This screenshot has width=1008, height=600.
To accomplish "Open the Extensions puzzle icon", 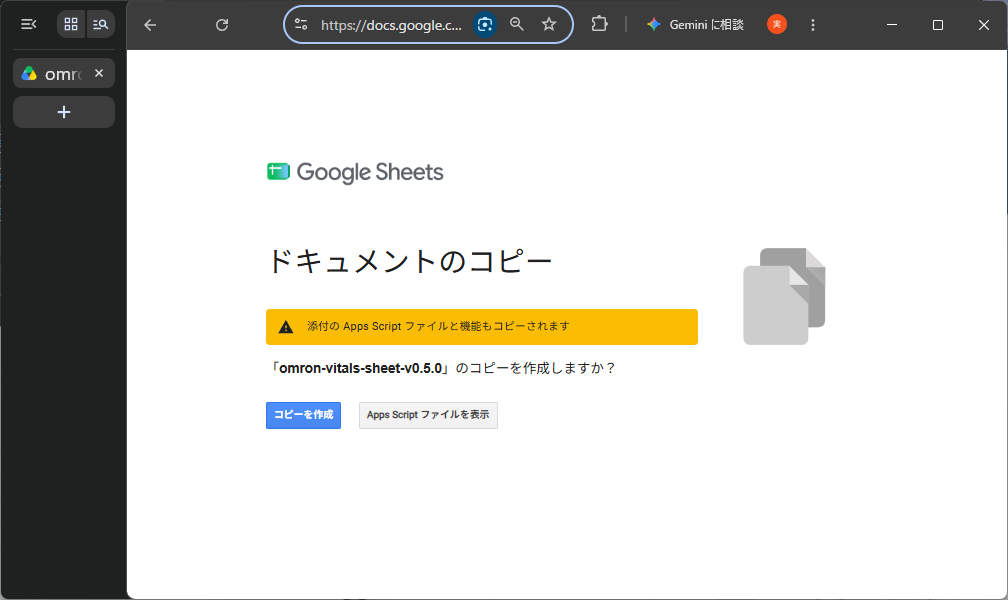I will (599, 24).
